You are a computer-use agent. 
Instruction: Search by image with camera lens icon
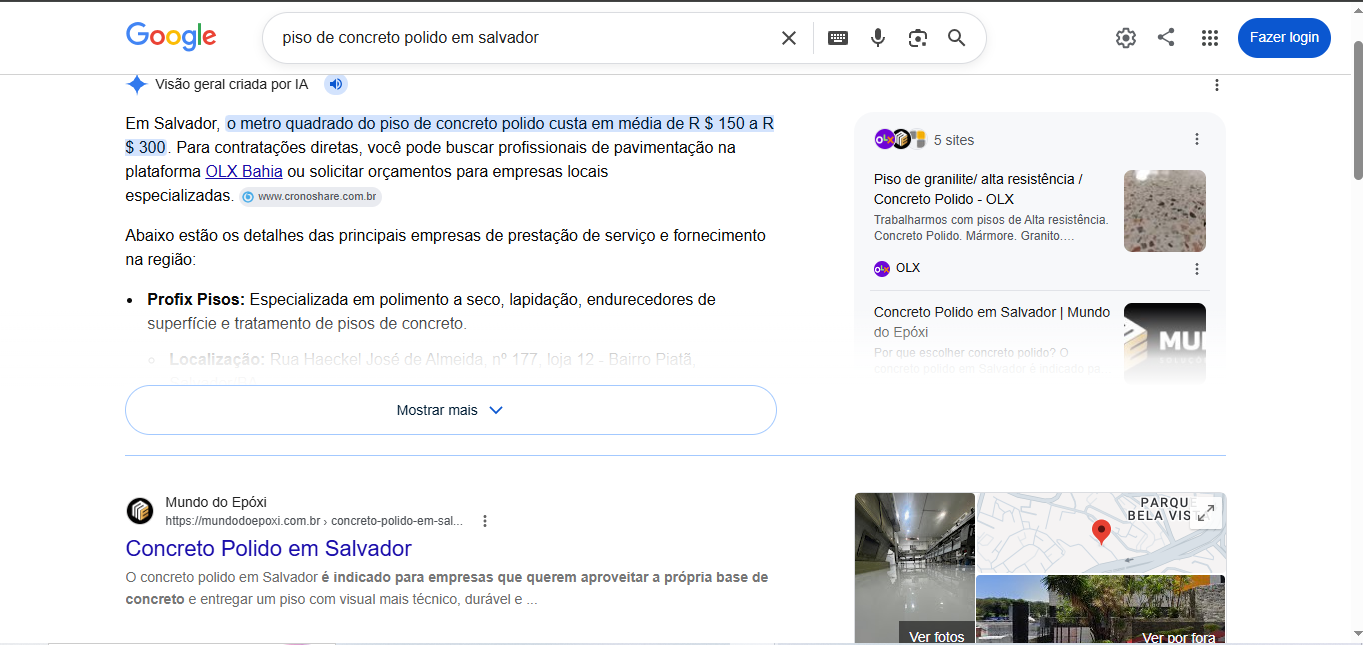tap(917, 38)
